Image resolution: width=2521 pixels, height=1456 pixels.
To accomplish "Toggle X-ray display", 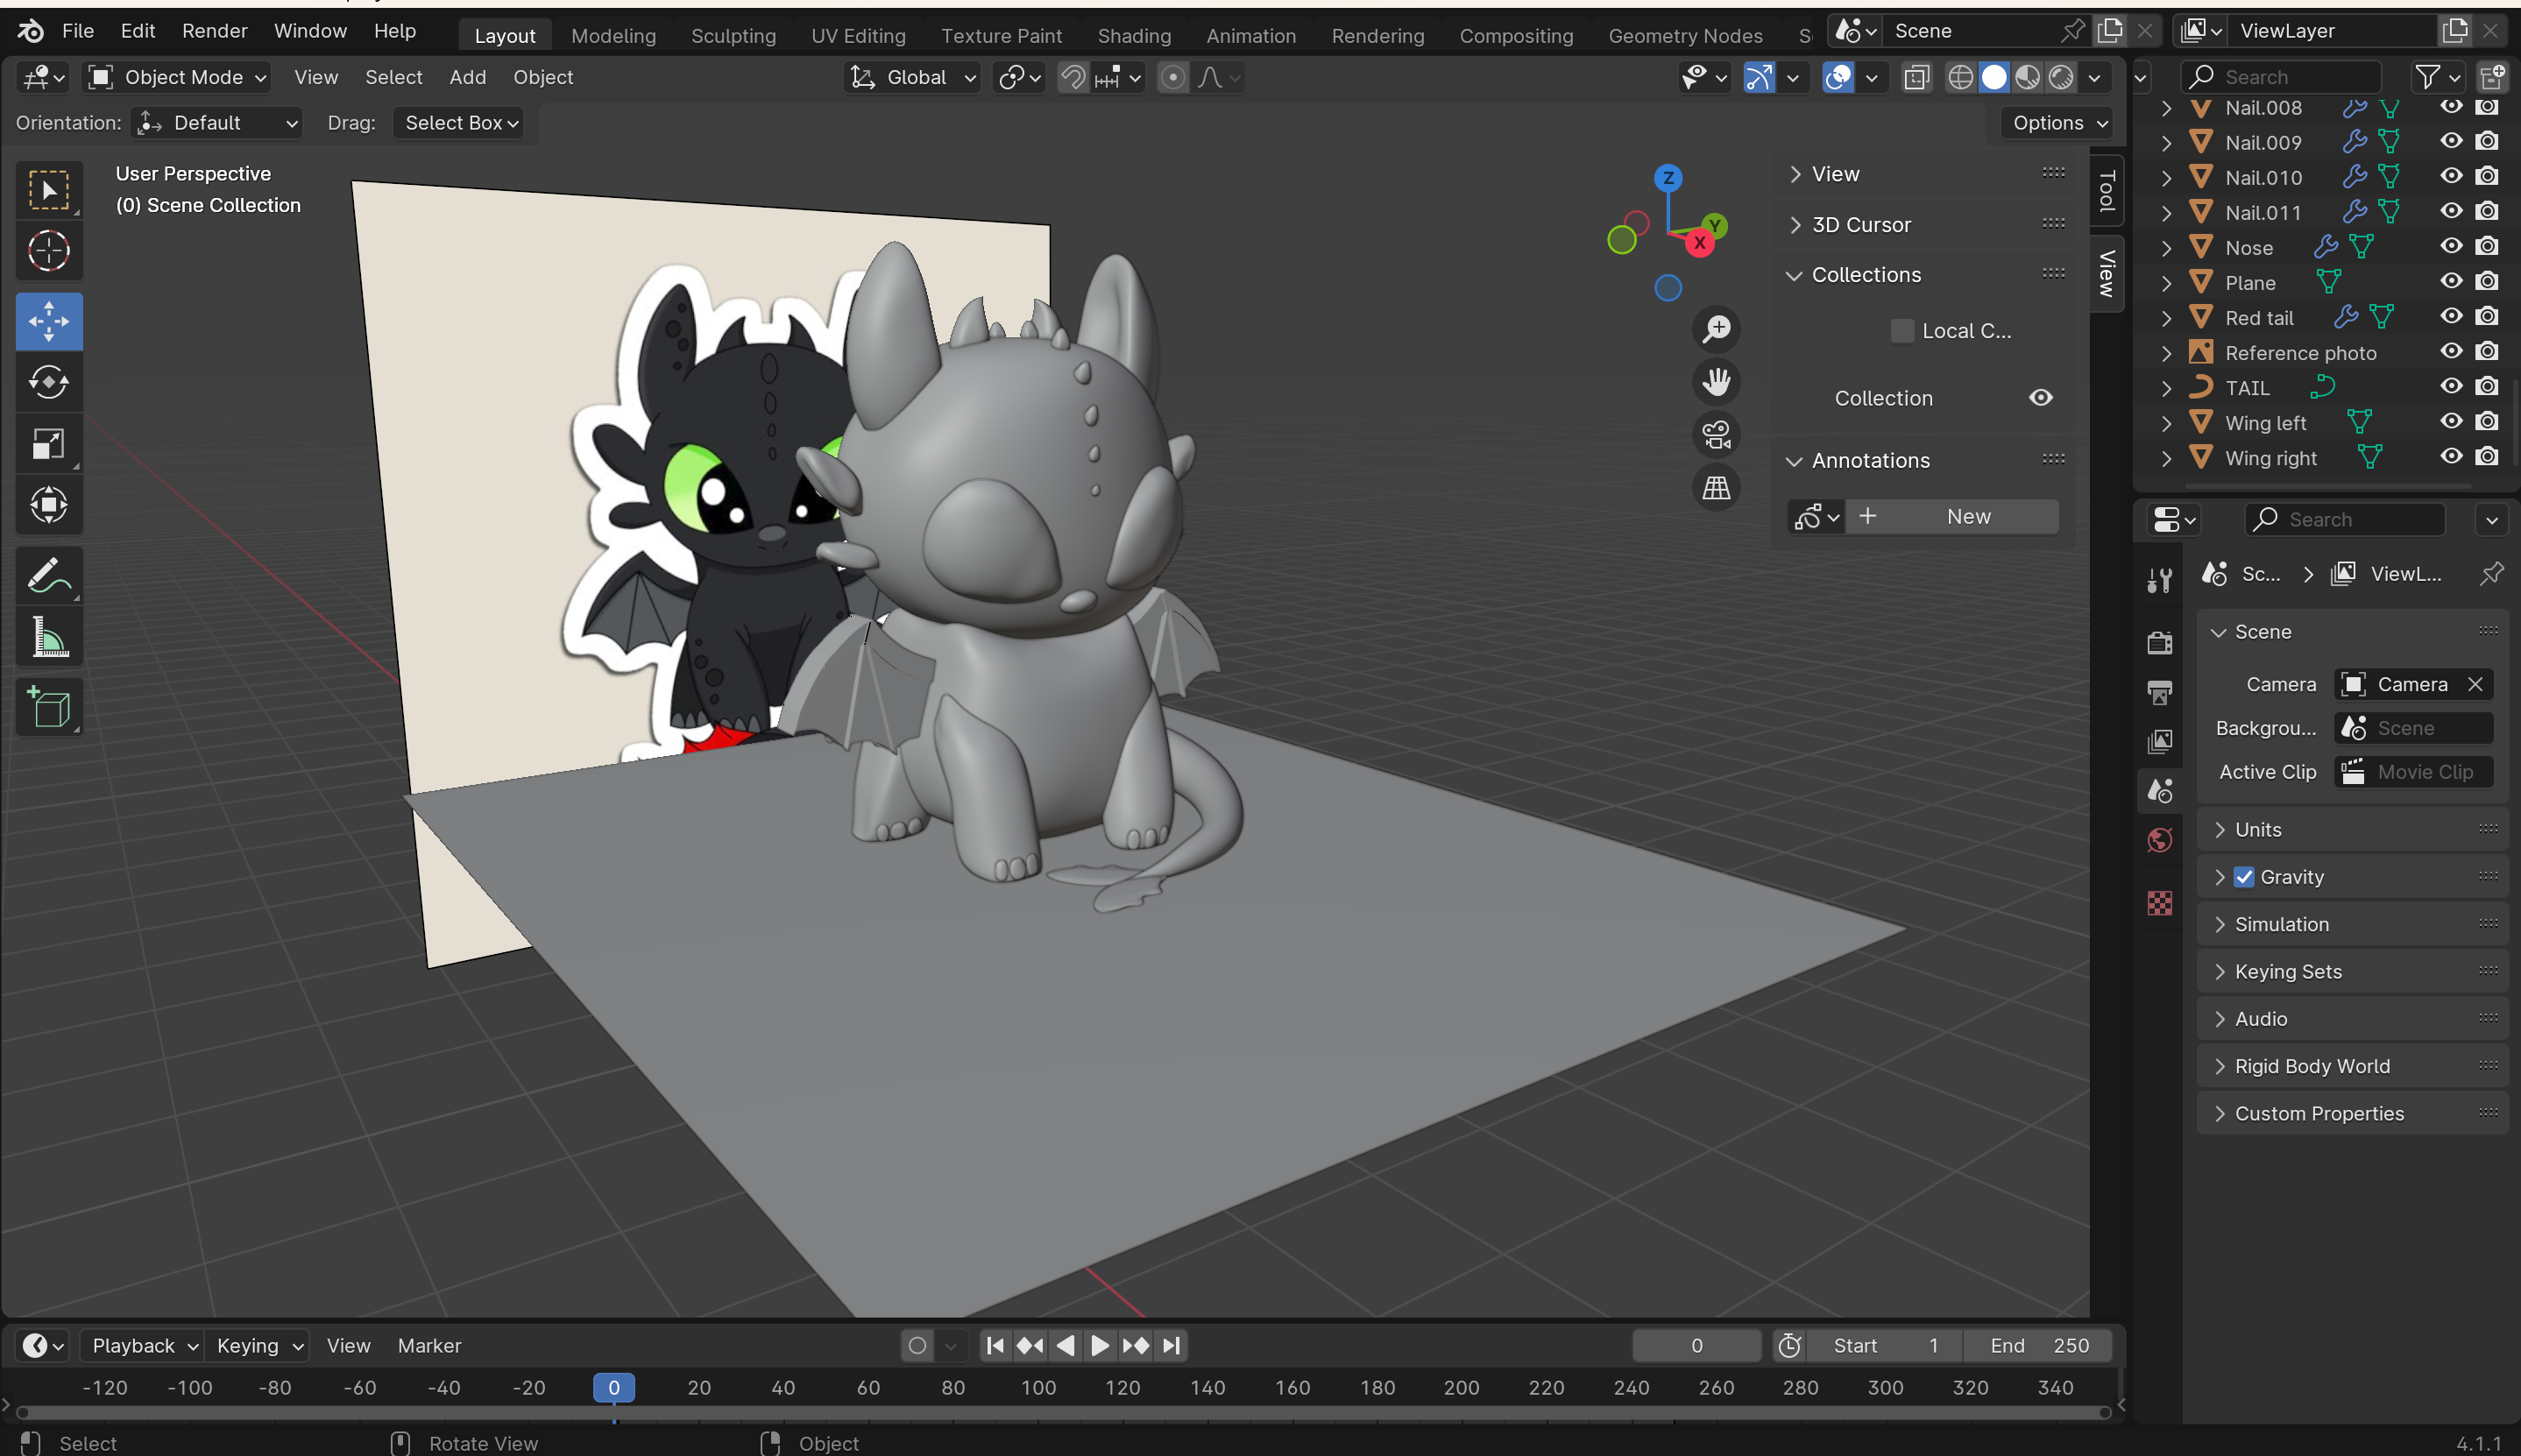I will point(1917,77).
